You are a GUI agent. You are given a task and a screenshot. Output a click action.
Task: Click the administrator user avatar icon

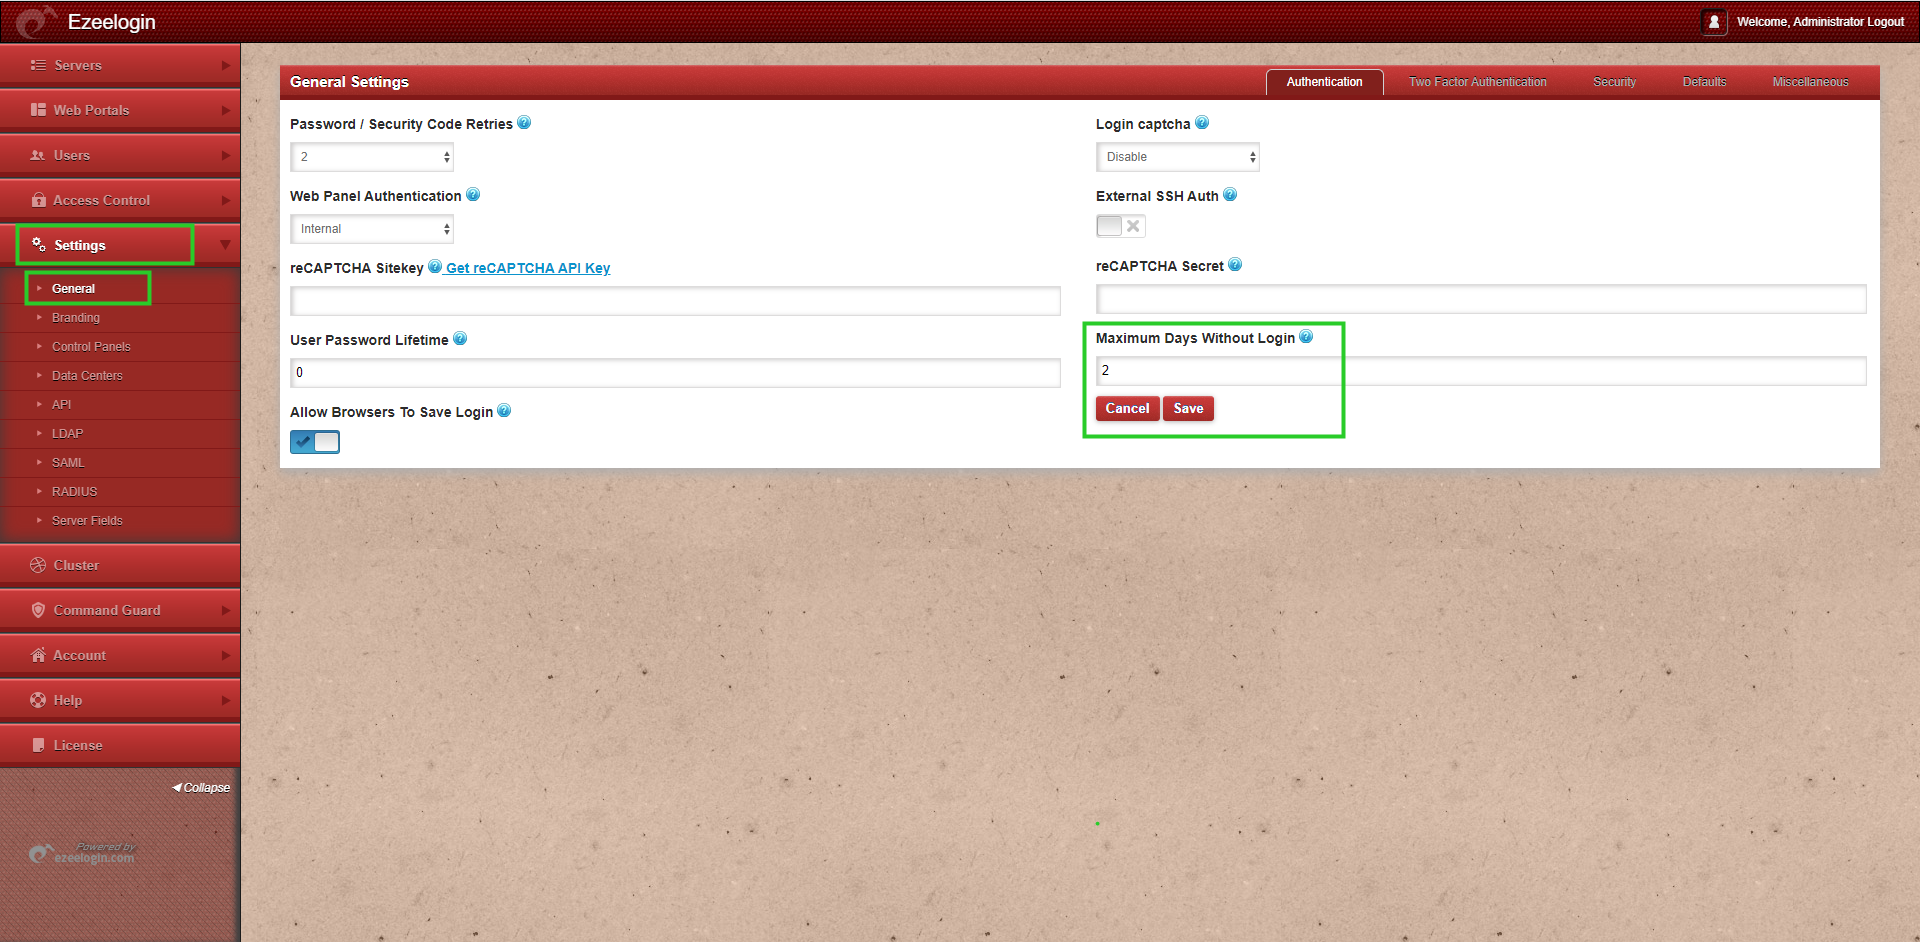point(1714,21)
